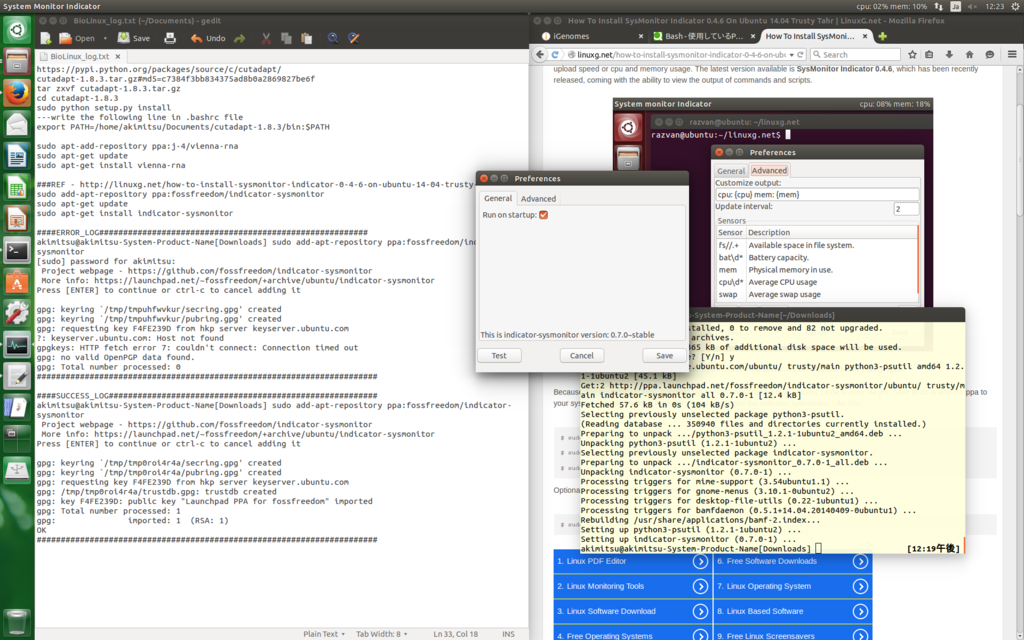Image resolution: width=1024 pixels, height=640 pixels.
Task: Open the Linux Based Software link
Action: click(793, 611)
